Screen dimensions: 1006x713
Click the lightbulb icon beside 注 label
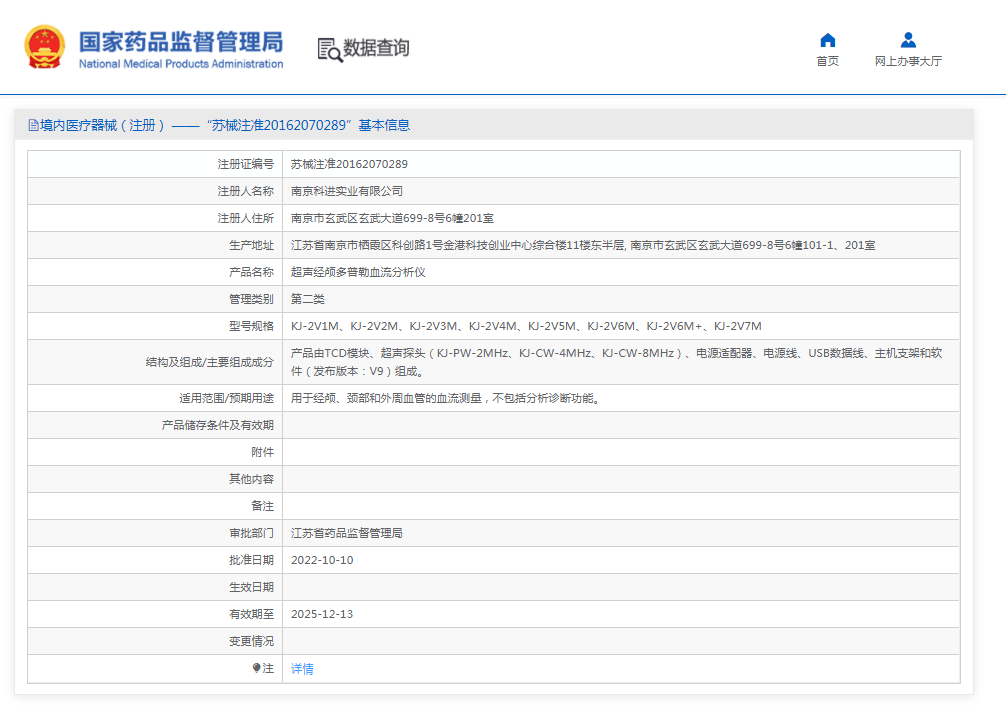[x=258, y=668]
